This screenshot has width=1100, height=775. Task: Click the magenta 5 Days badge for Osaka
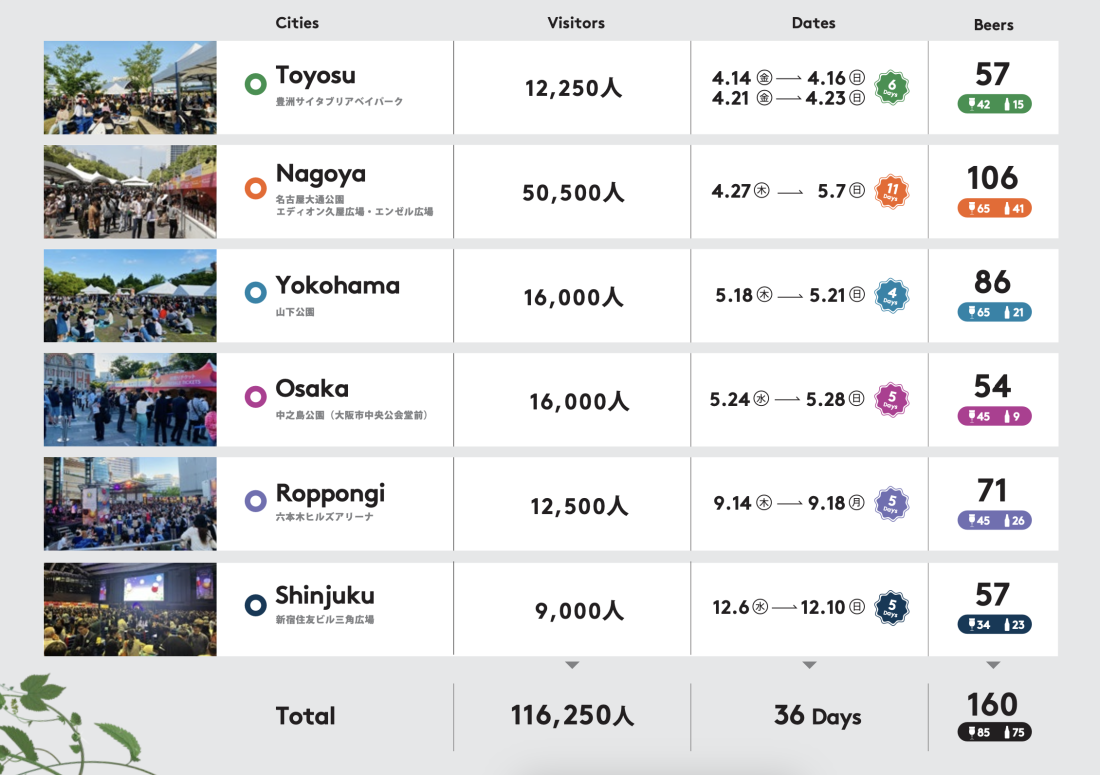tap(890, 400)
